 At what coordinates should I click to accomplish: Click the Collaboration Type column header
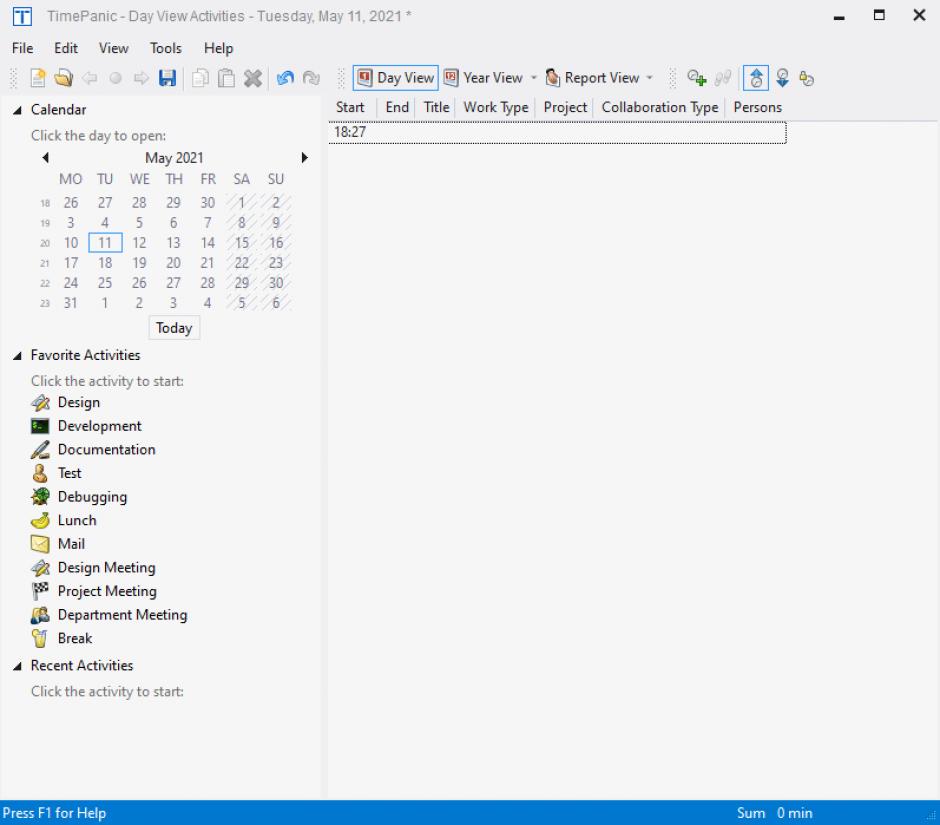(x=659, y=107)
